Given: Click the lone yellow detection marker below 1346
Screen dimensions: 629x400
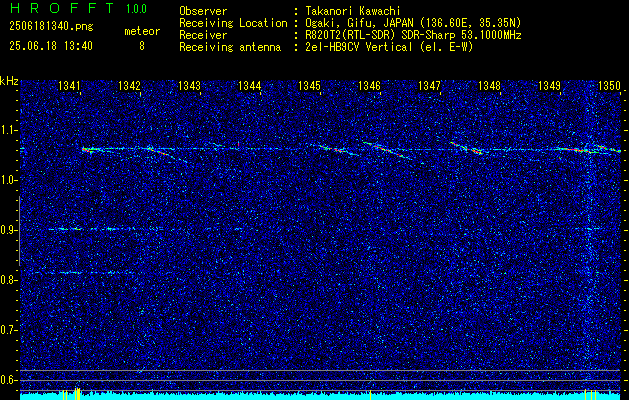Looking at the screenshot, I should coord(370,395).
